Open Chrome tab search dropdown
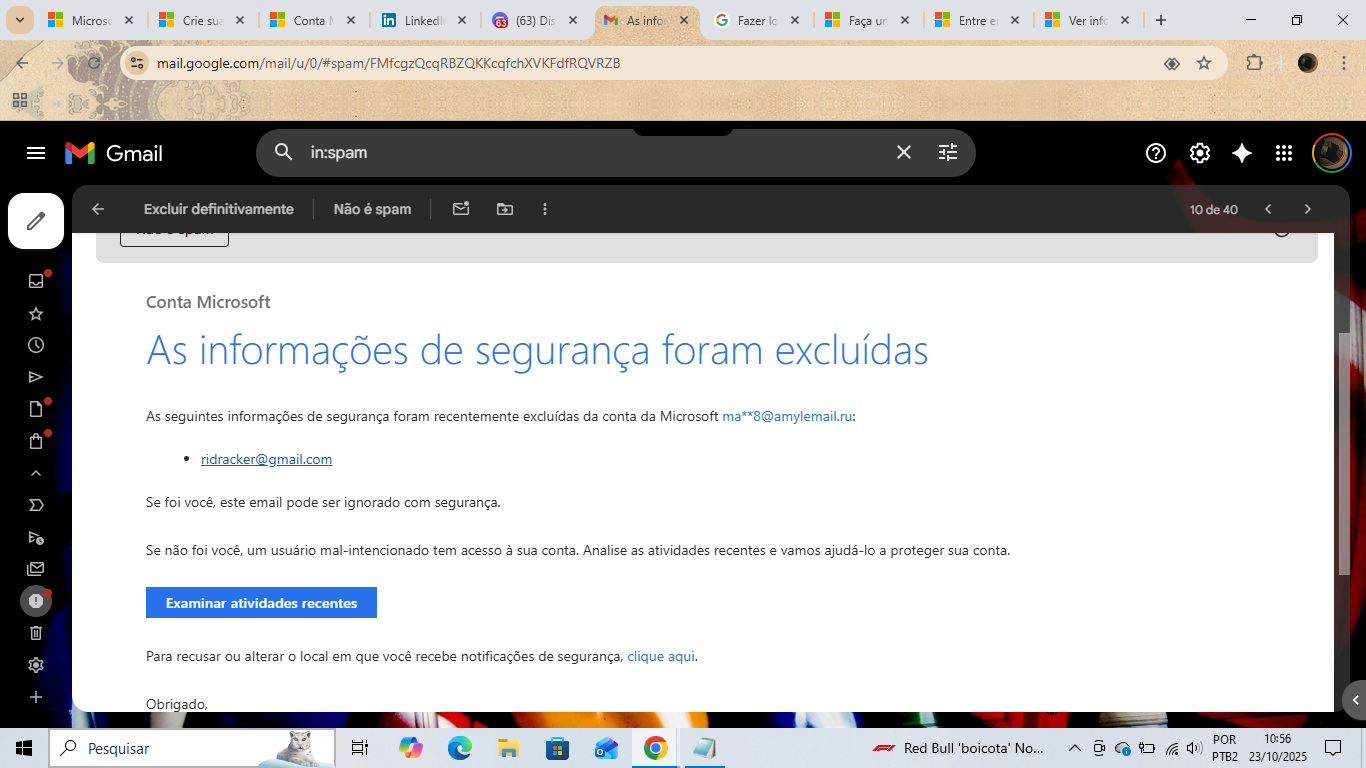The height and width of the screenshot is (768, 1366). (19, 20)
